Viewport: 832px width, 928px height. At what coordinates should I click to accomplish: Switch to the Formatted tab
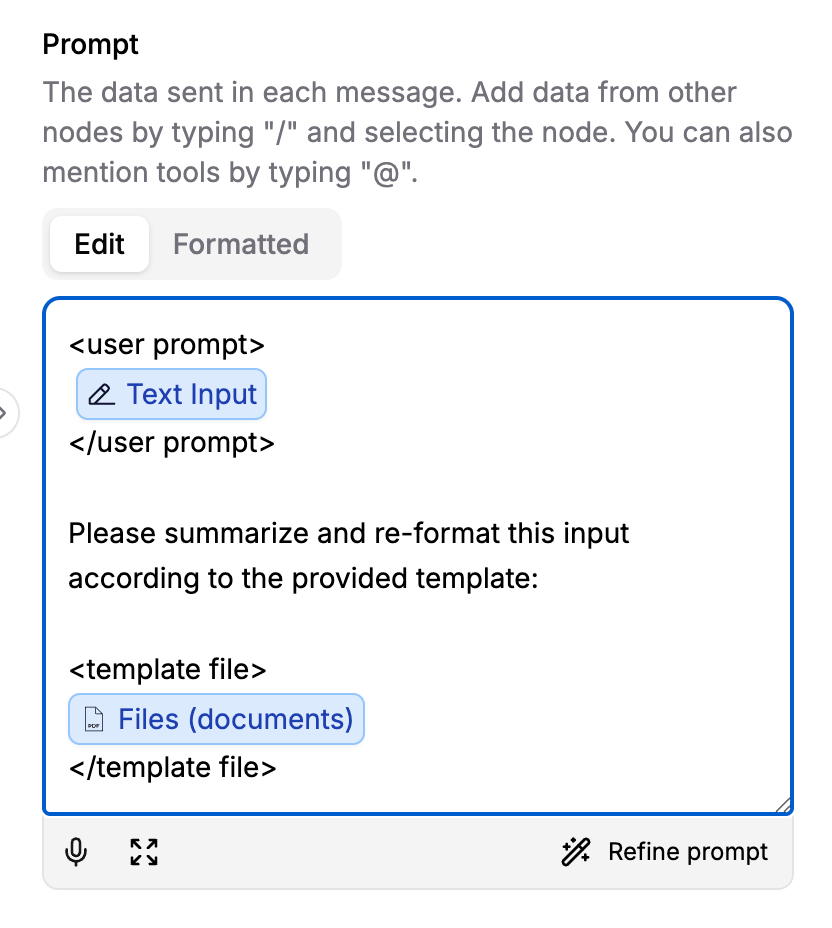[241, 244]
